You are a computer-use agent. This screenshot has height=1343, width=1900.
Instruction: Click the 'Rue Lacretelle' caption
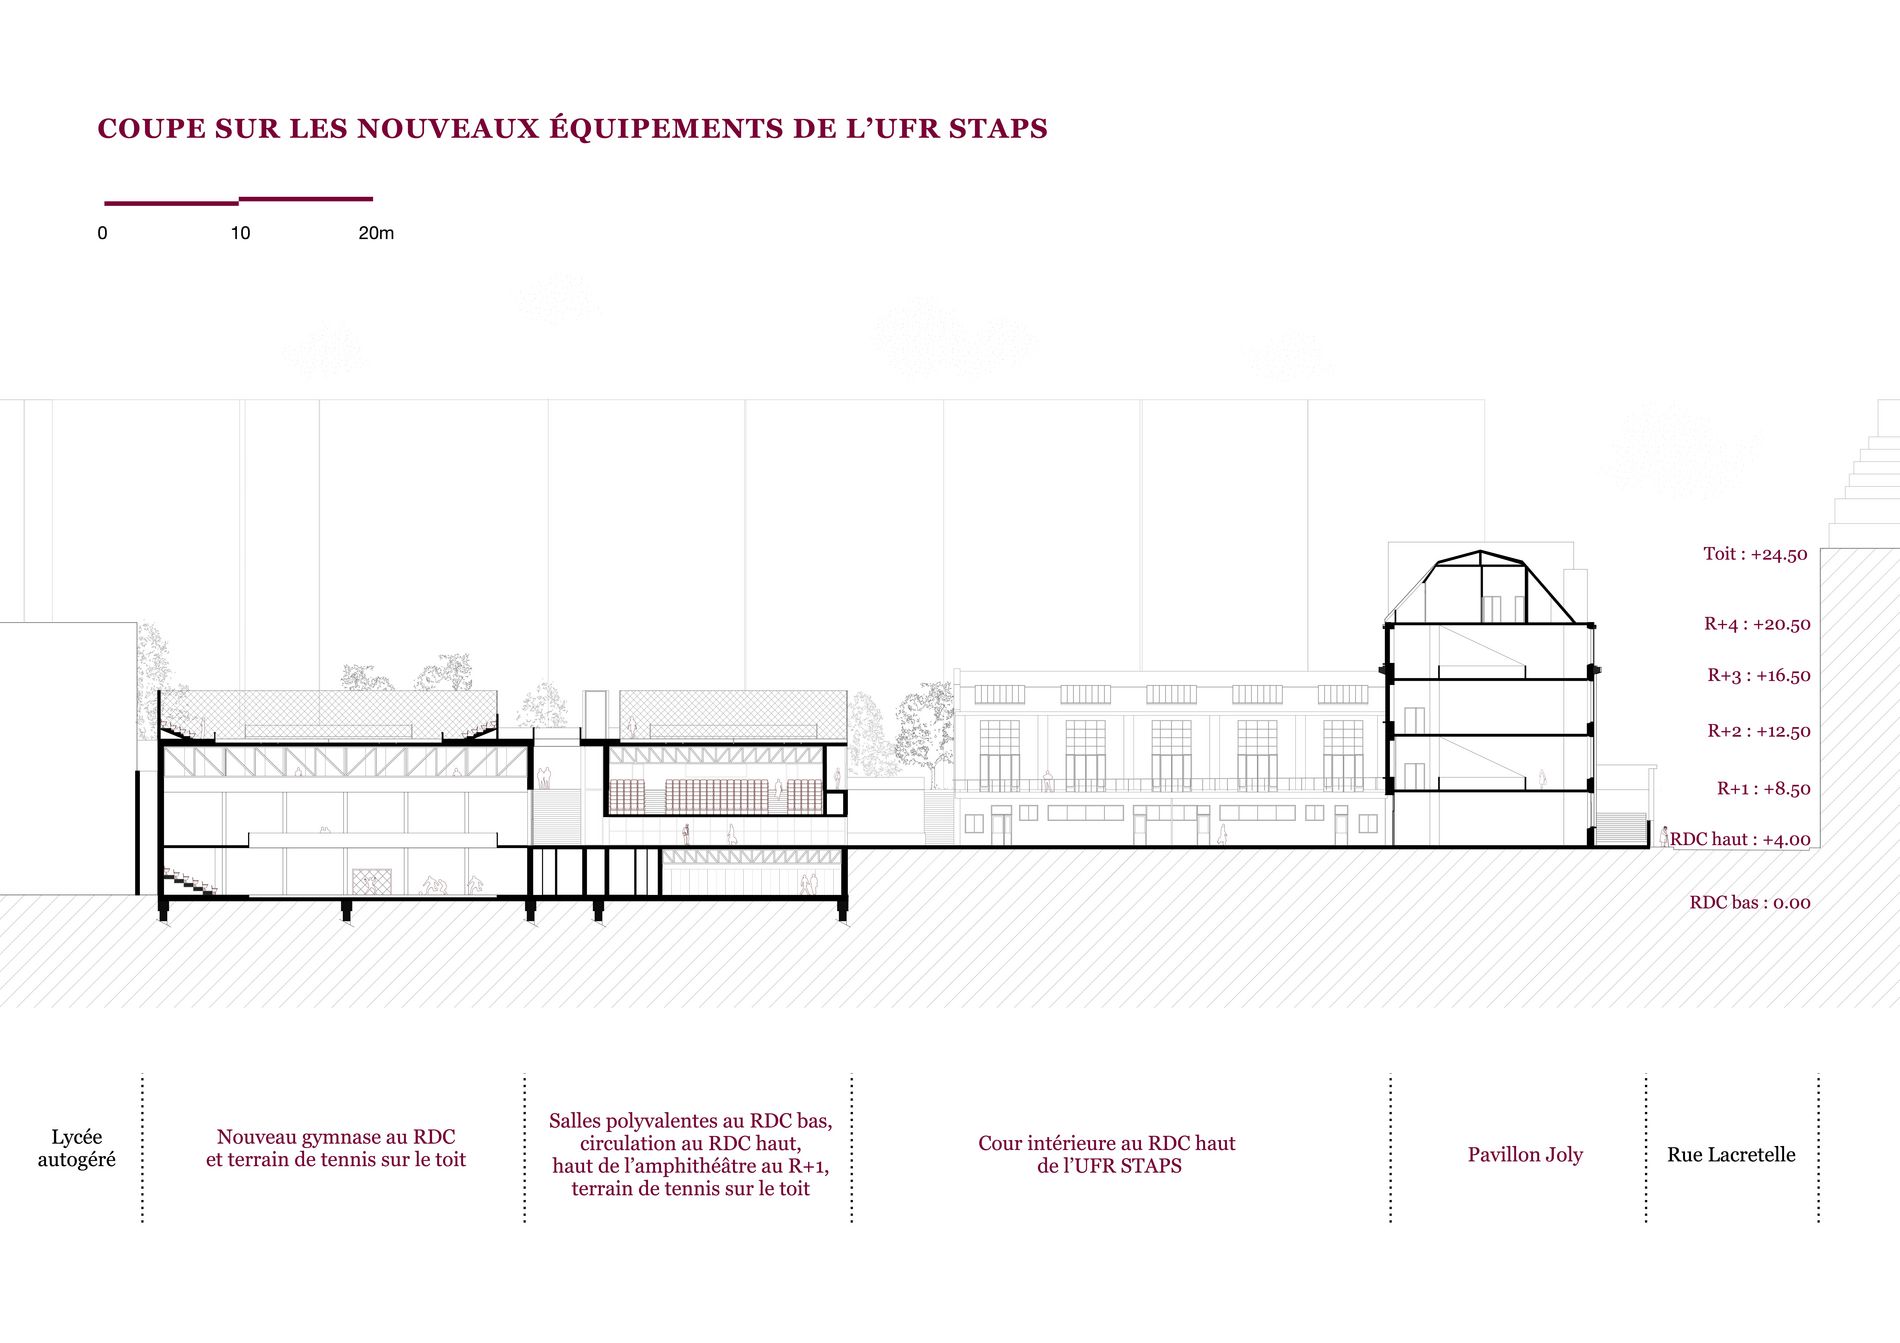click(1731, 1155)
